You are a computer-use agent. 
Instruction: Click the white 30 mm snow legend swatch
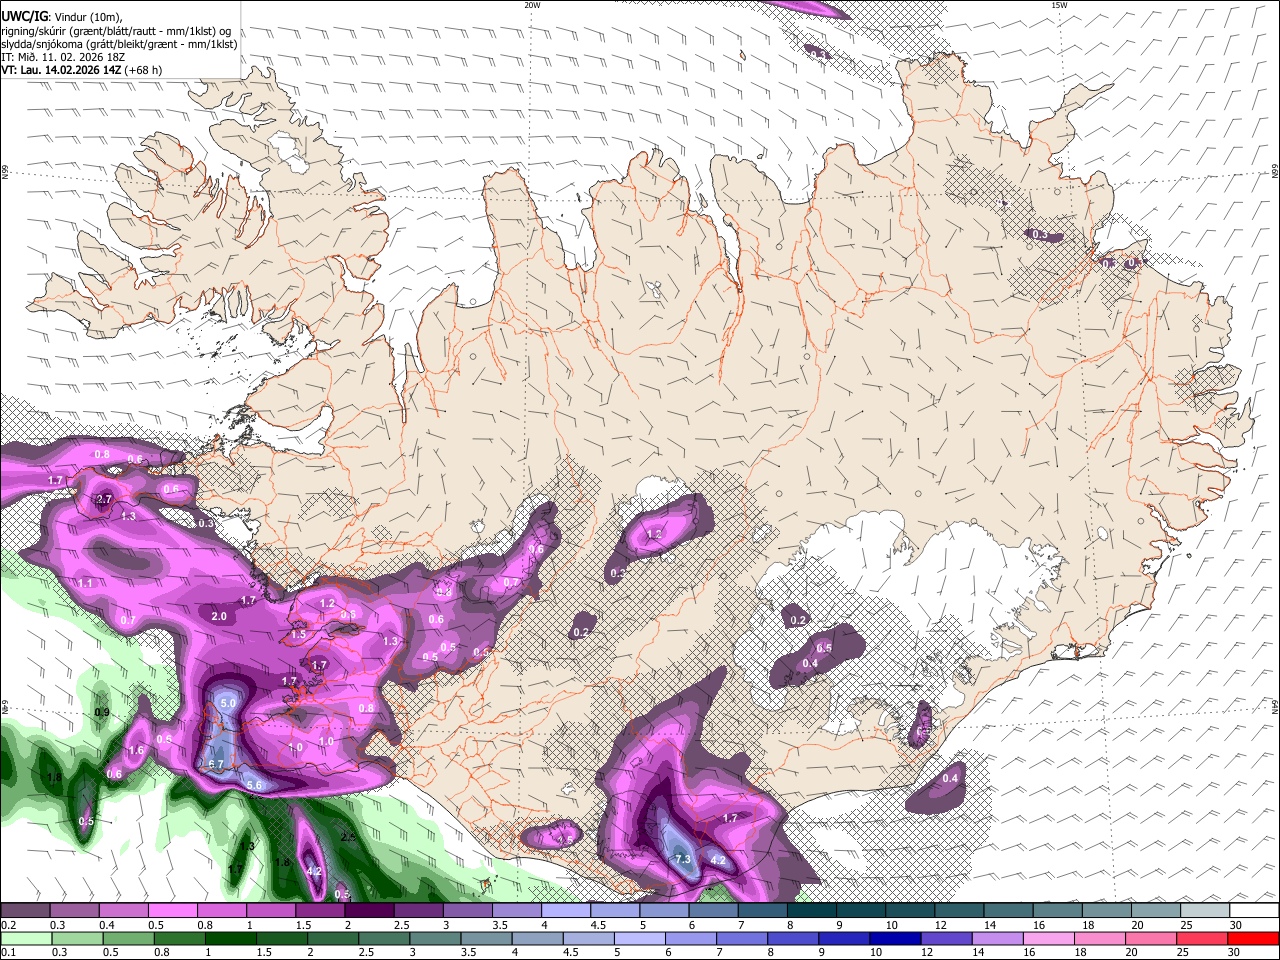pyautogui.click(x=1254, y=911)
